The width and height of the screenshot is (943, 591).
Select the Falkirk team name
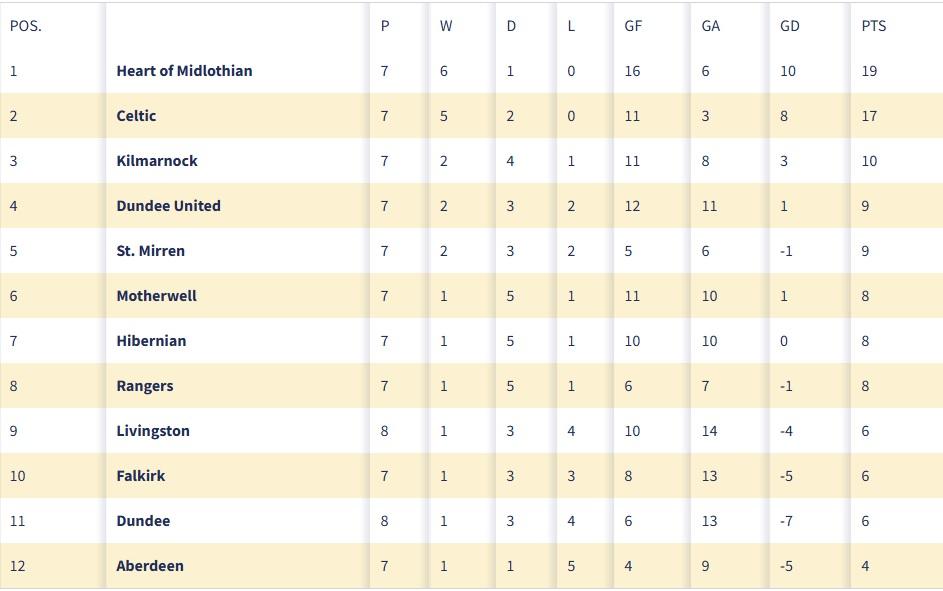coord(141,476)
